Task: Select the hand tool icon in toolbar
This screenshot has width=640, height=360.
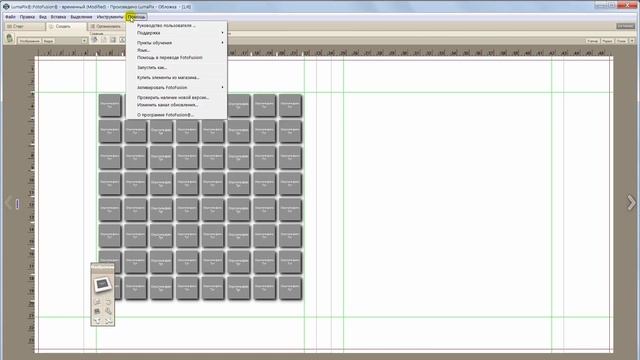Action: pyautogui.click(x=10, y=39)
